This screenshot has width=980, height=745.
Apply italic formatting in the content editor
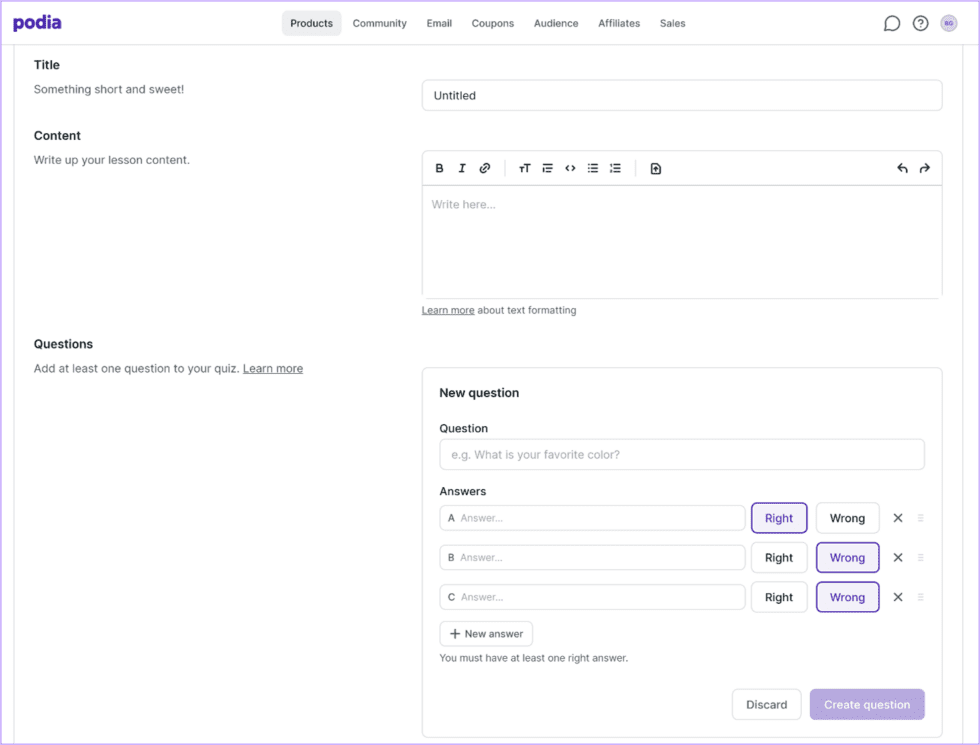point(462,168)
